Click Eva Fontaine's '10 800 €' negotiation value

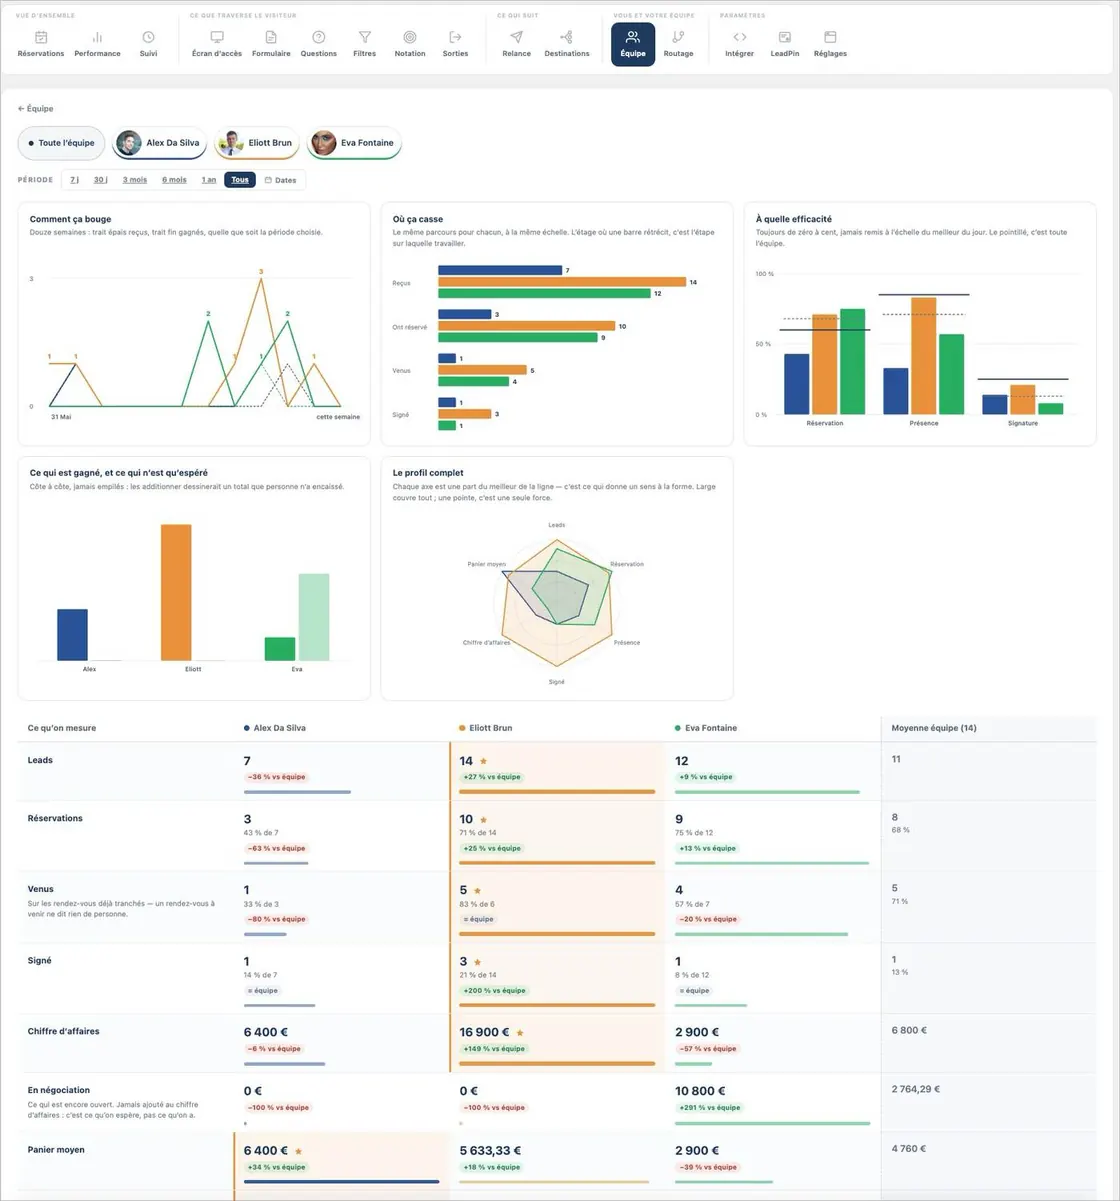click(x=701, y=1091)
